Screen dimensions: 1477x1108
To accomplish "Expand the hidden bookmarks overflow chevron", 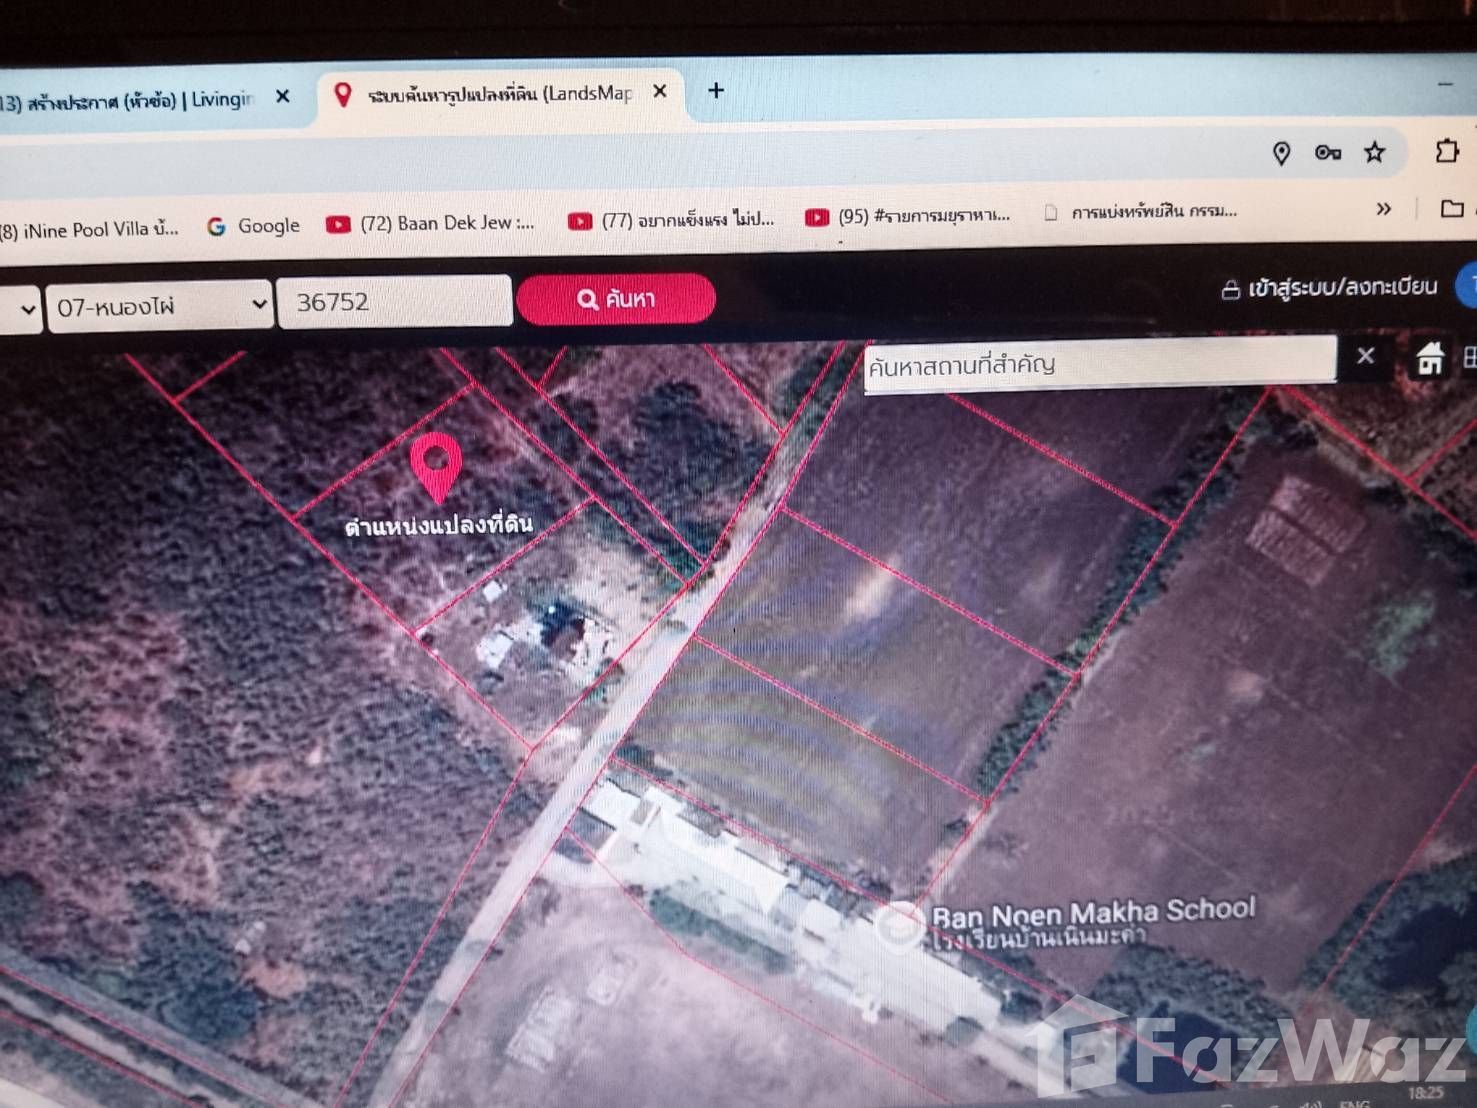I will [1384, 209].
